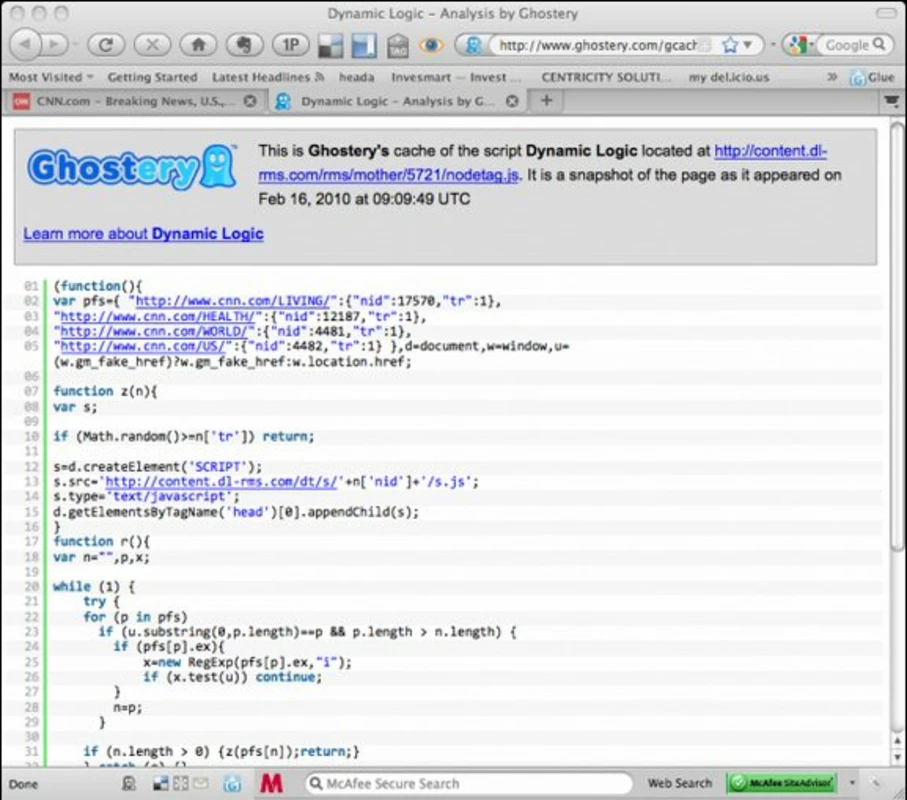Focus the McAfee Secure Search field
Image resolution: width=907 pixels, height=800 pixels.
(x=470, y=783)
